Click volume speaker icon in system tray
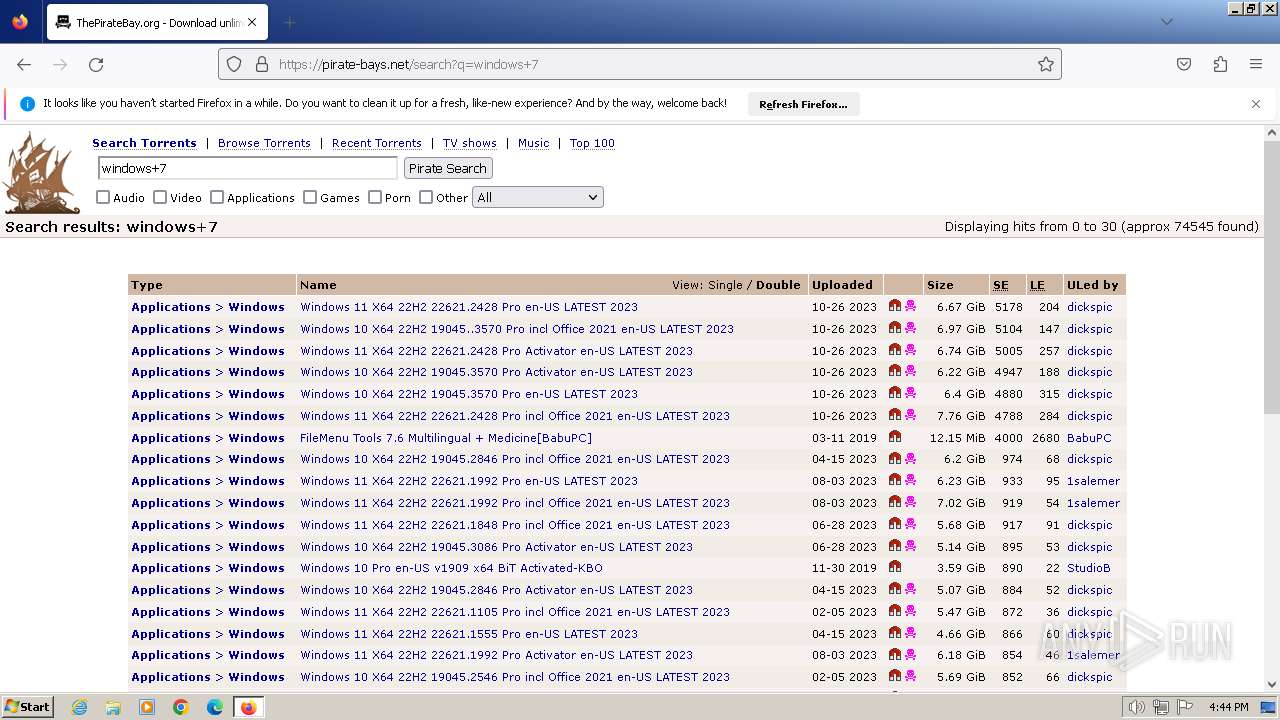Image resolution: width=1280 pixels, height=720 pixels. click(1137, 707)
